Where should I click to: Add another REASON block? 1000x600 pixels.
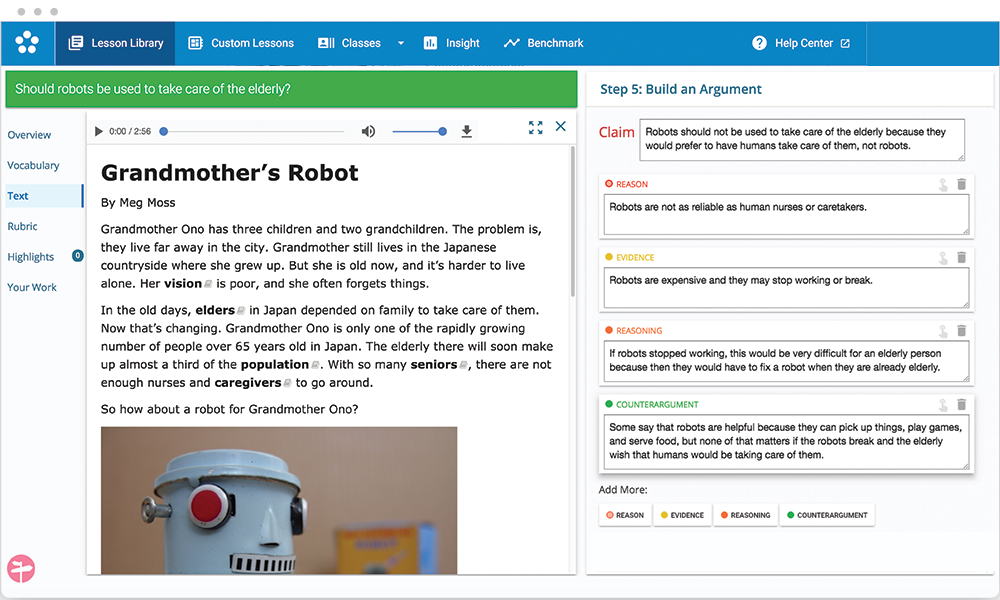click(x=625, y=515)
